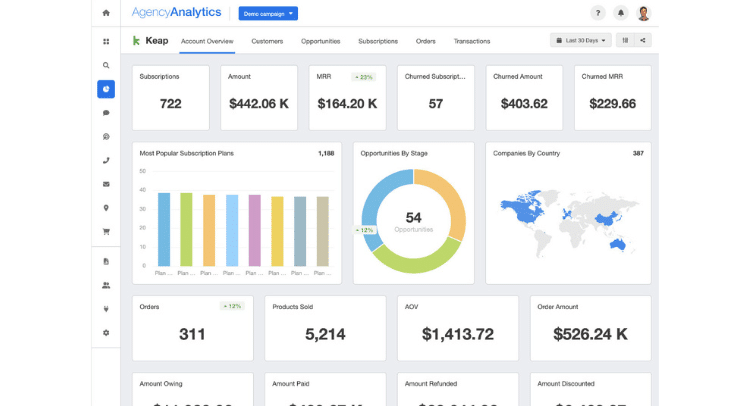Select the Account Overview tab
This screenshot has width=750, height=406.
pos(207,41)
